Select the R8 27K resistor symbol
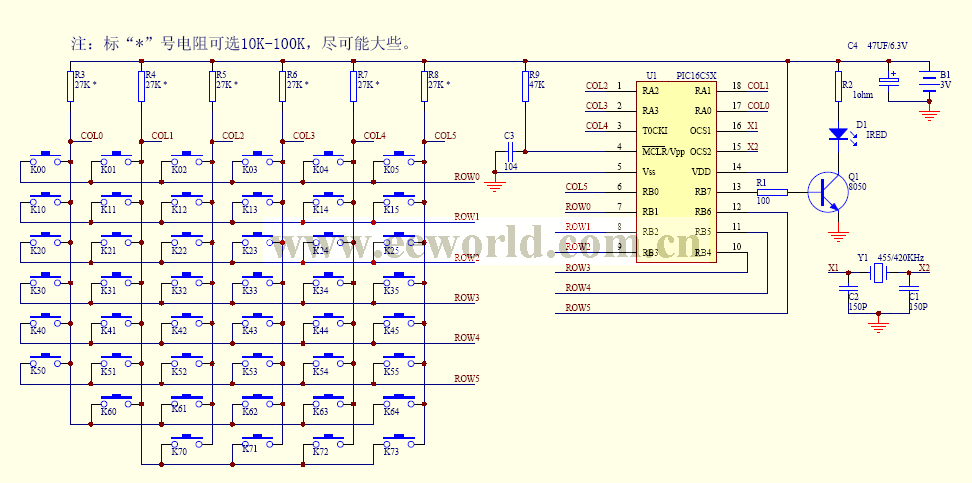This screenshot has width=972, height=483. (x=424, y=86)
